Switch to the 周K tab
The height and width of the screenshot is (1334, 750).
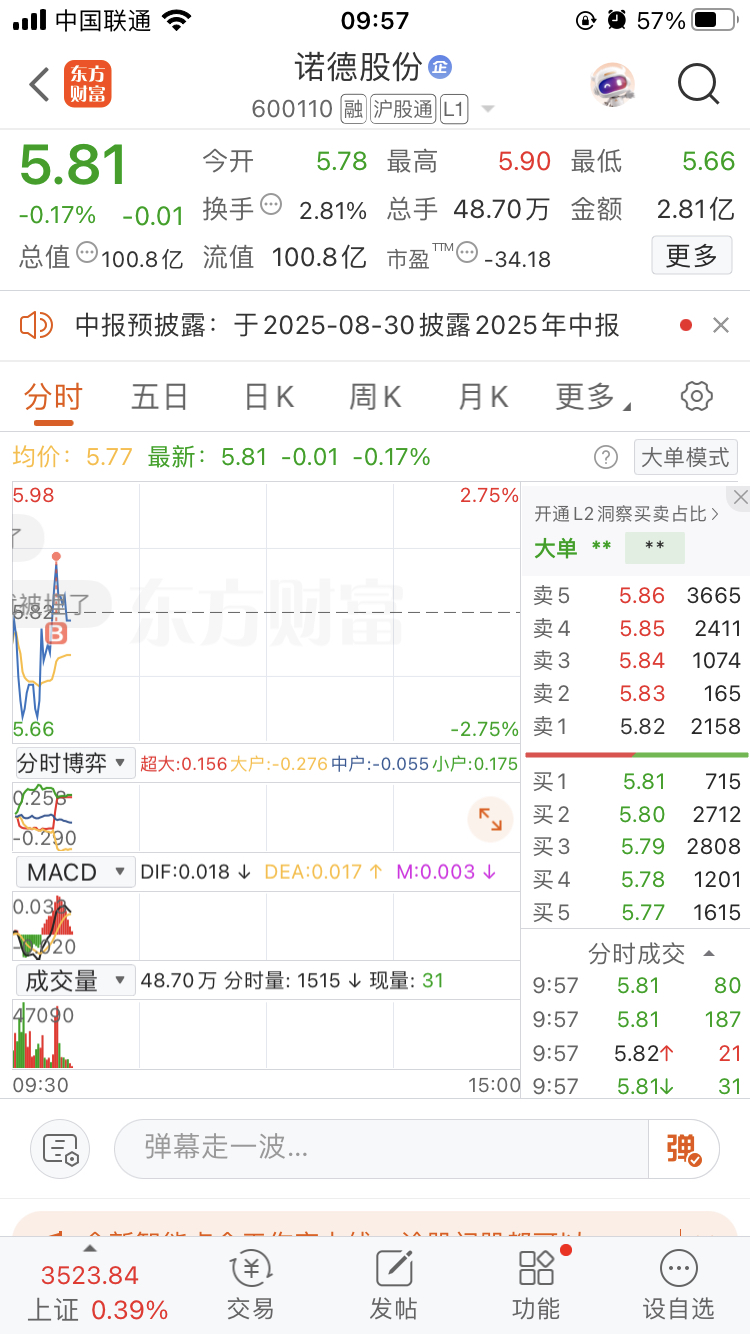375,397
